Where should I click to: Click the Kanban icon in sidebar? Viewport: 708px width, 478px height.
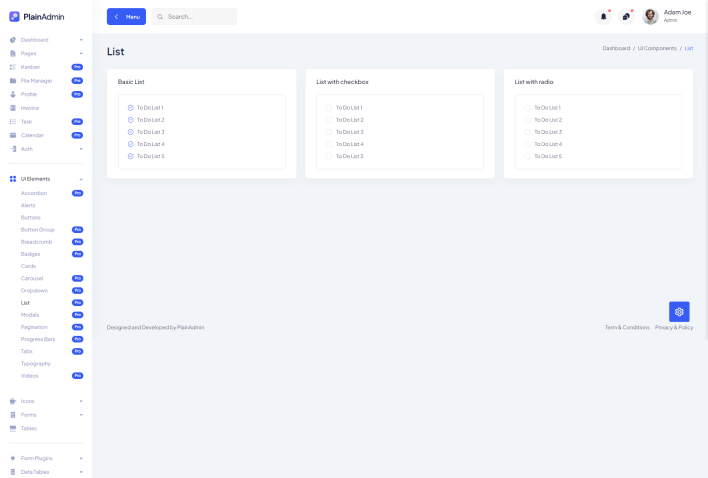tap(13, 67)
